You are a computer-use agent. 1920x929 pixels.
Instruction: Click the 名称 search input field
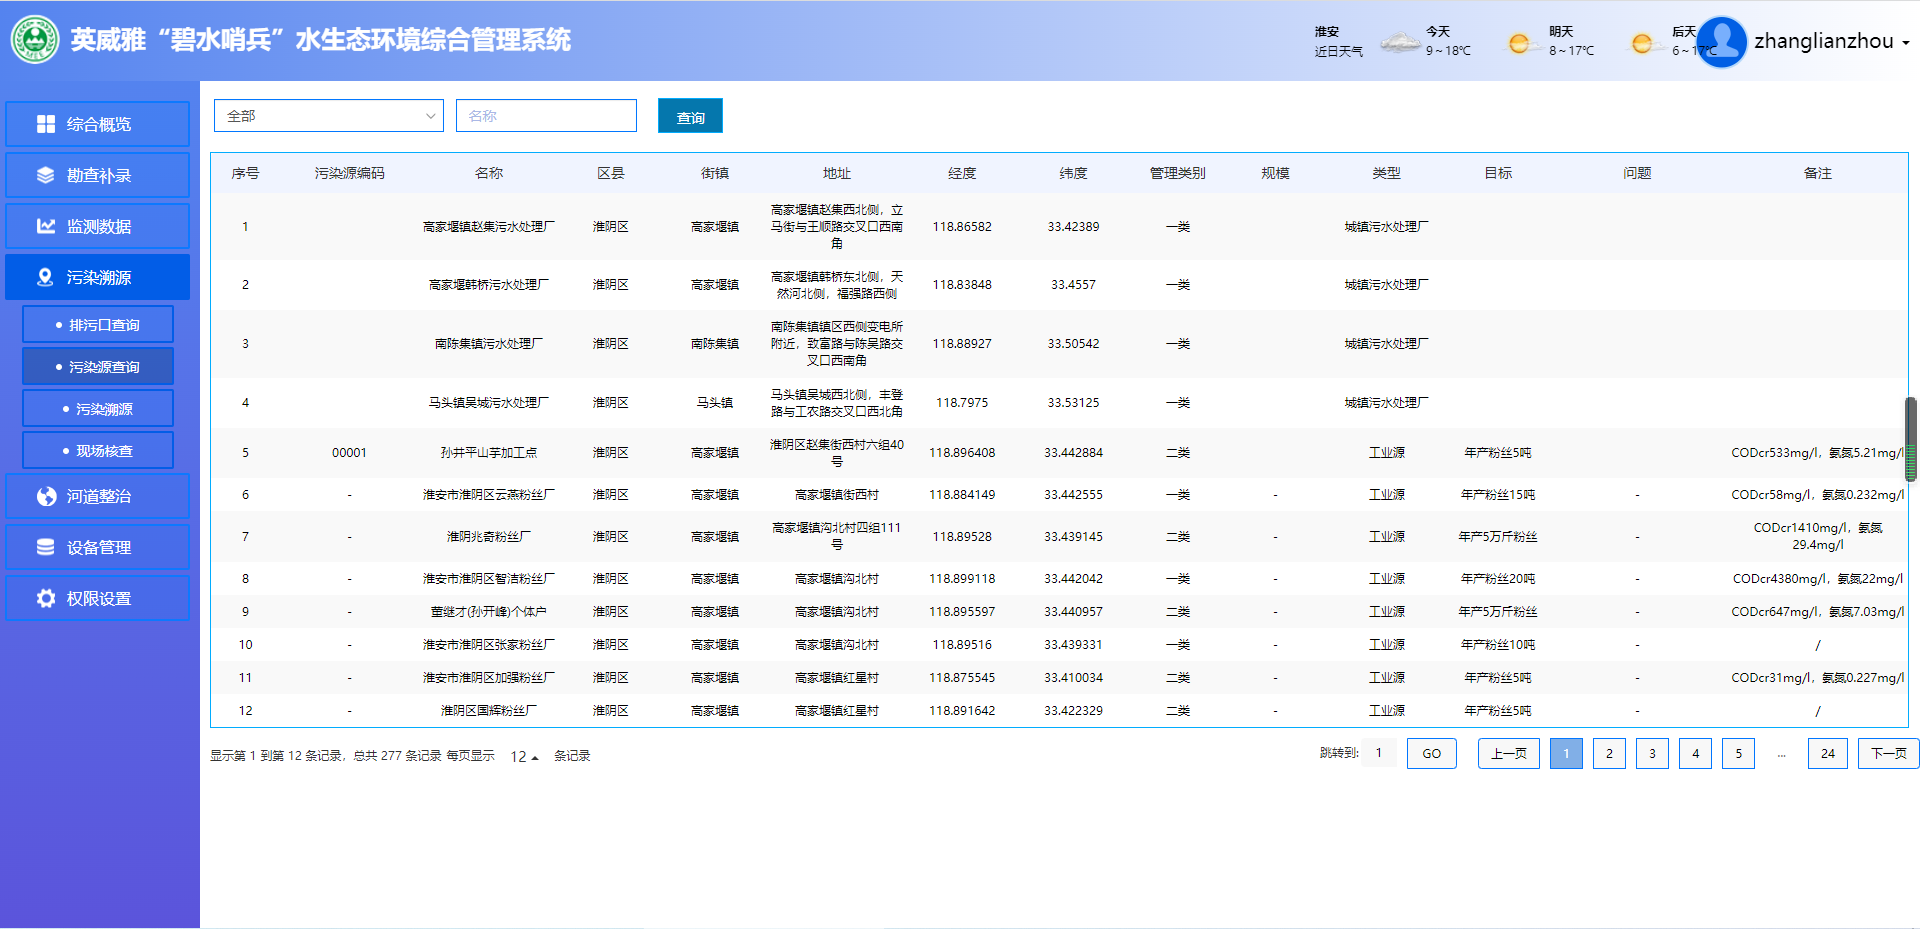click(x=546, y=116)
